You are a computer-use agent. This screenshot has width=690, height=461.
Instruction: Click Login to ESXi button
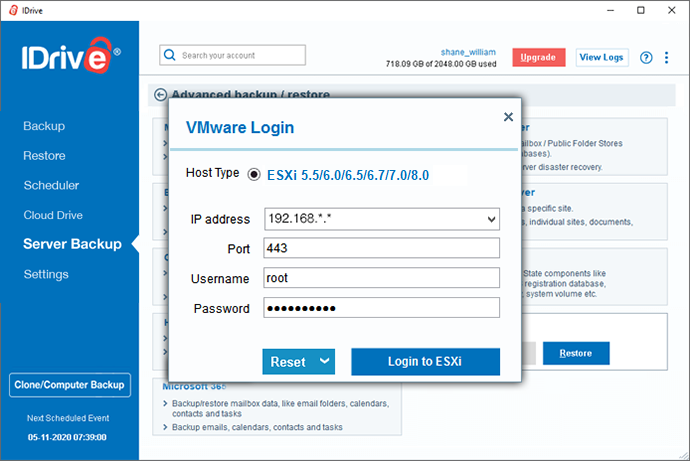[x=425, y=362]
